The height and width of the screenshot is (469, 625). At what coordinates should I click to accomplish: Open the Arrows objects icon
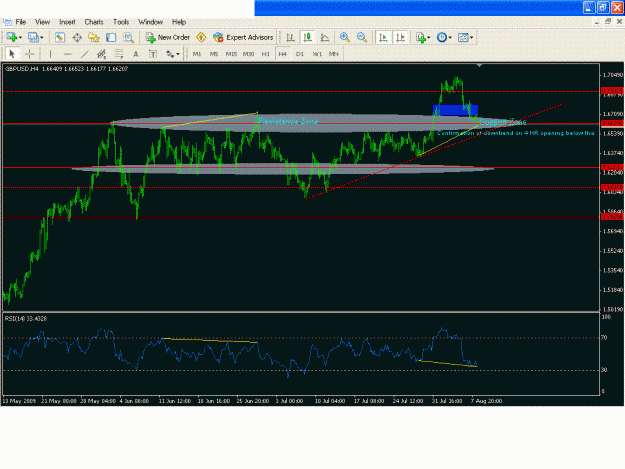170,54
